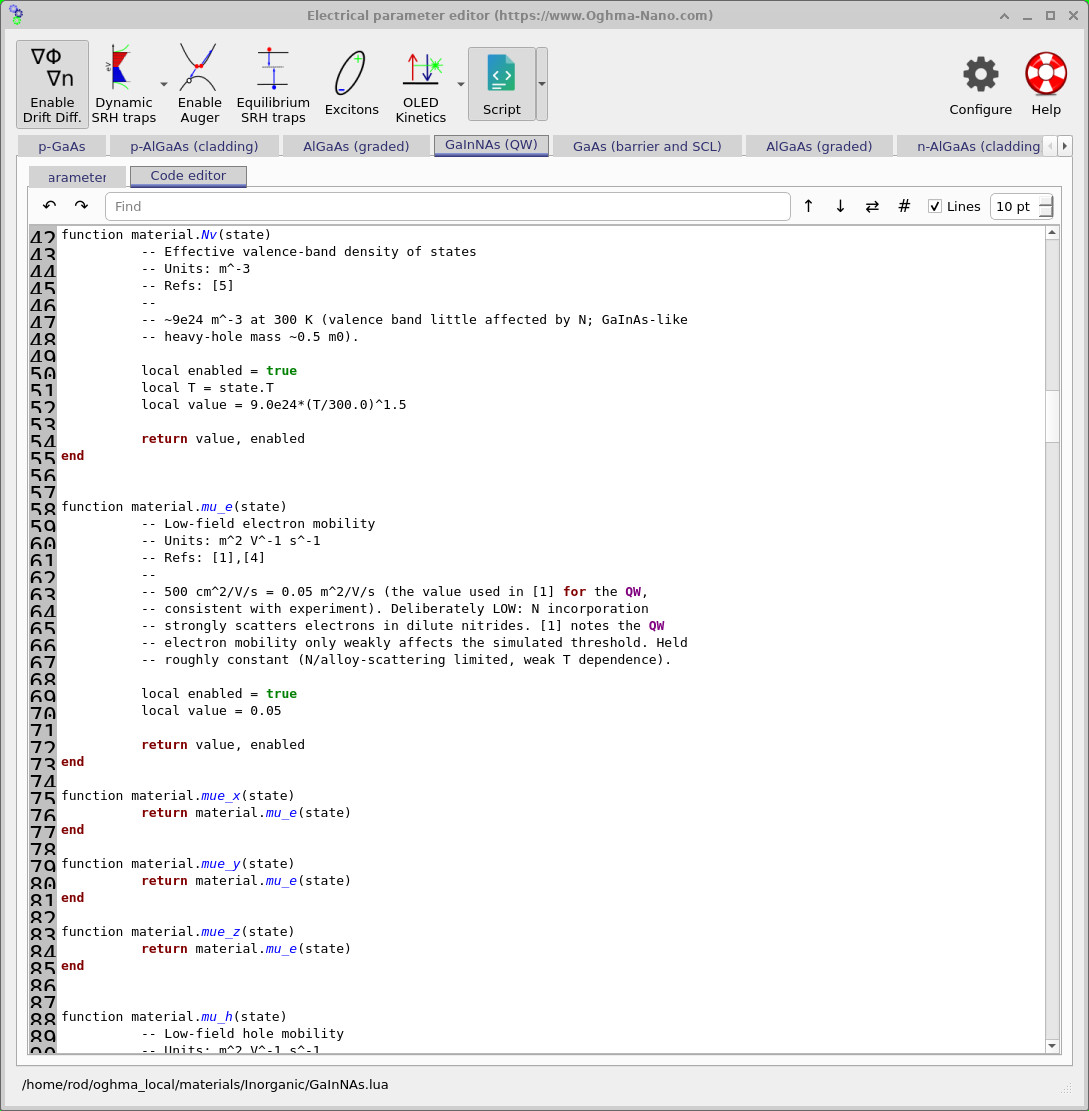Viewport: 1089px width, 1111px height.
Task: Select the Code editor sub-tab
Action: pos(188,176)
